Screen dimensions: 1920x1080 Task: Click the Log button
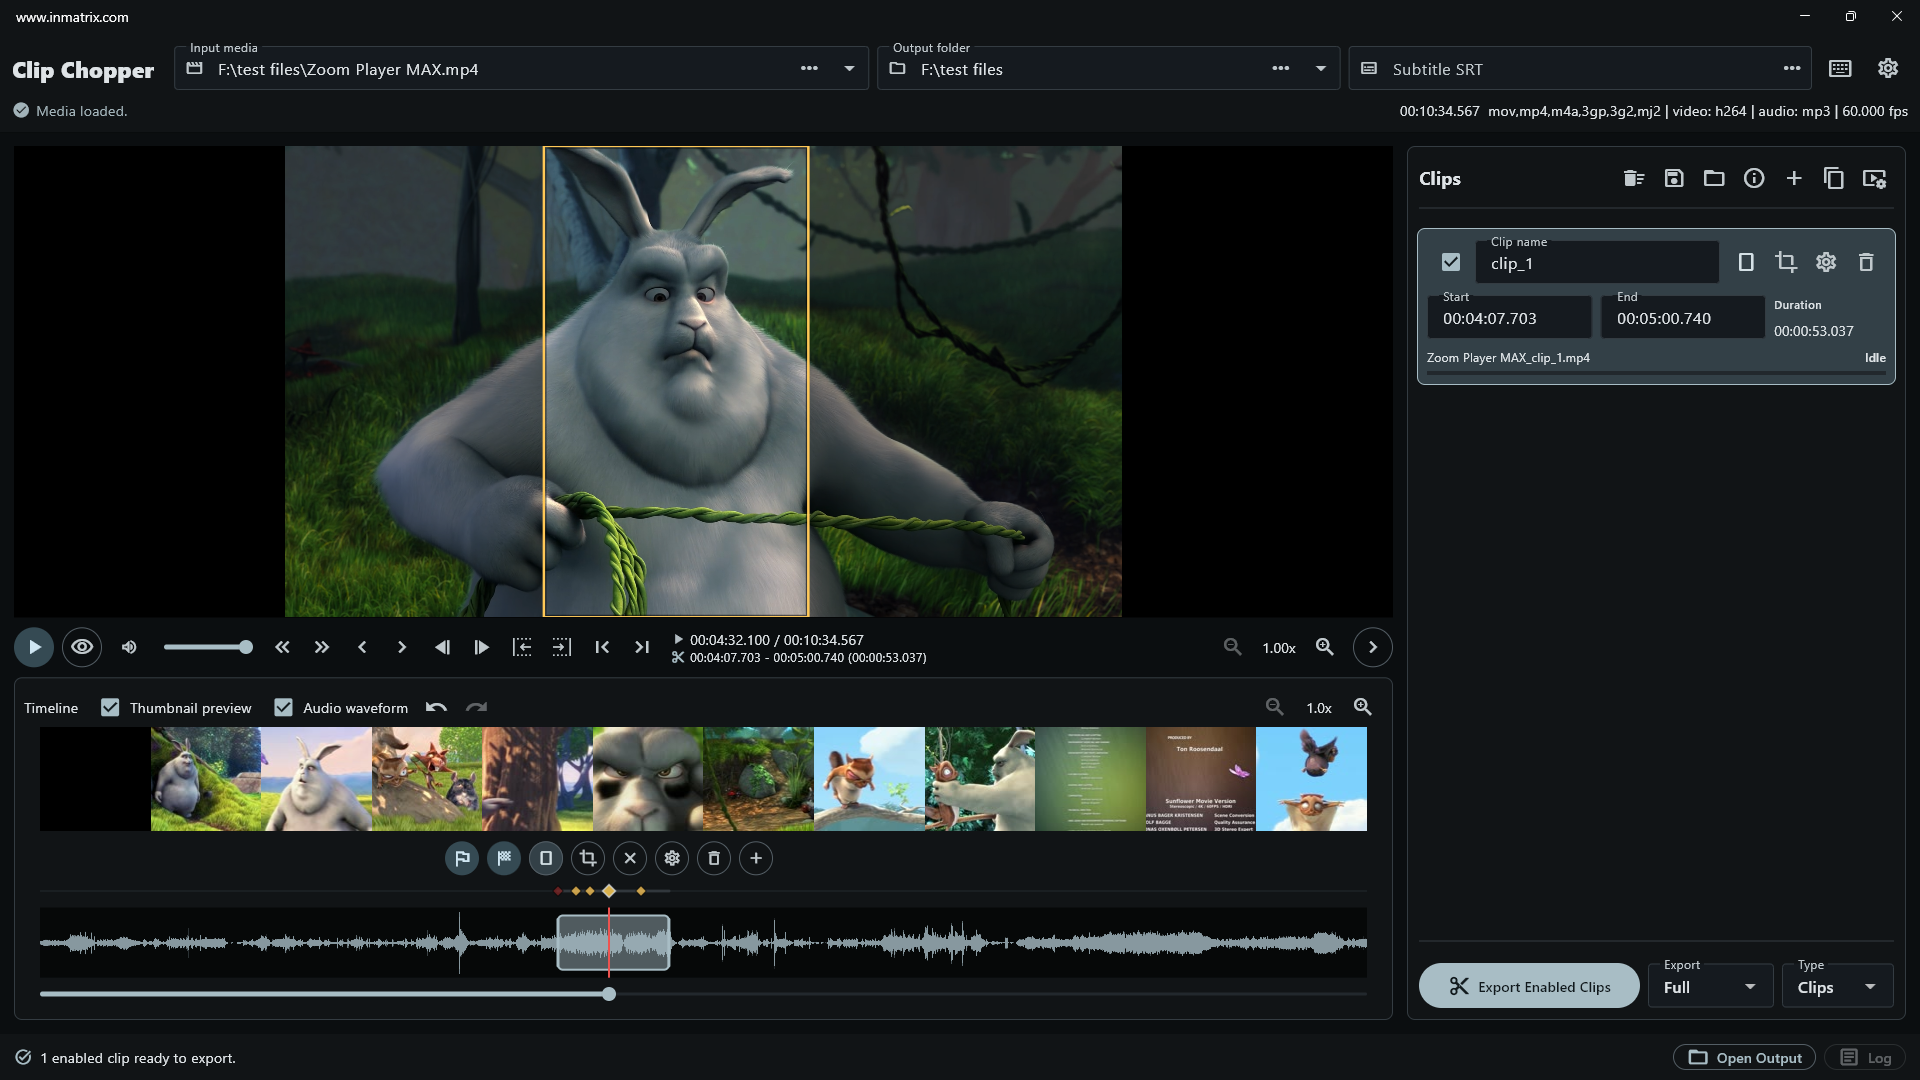point(1866,1057)
